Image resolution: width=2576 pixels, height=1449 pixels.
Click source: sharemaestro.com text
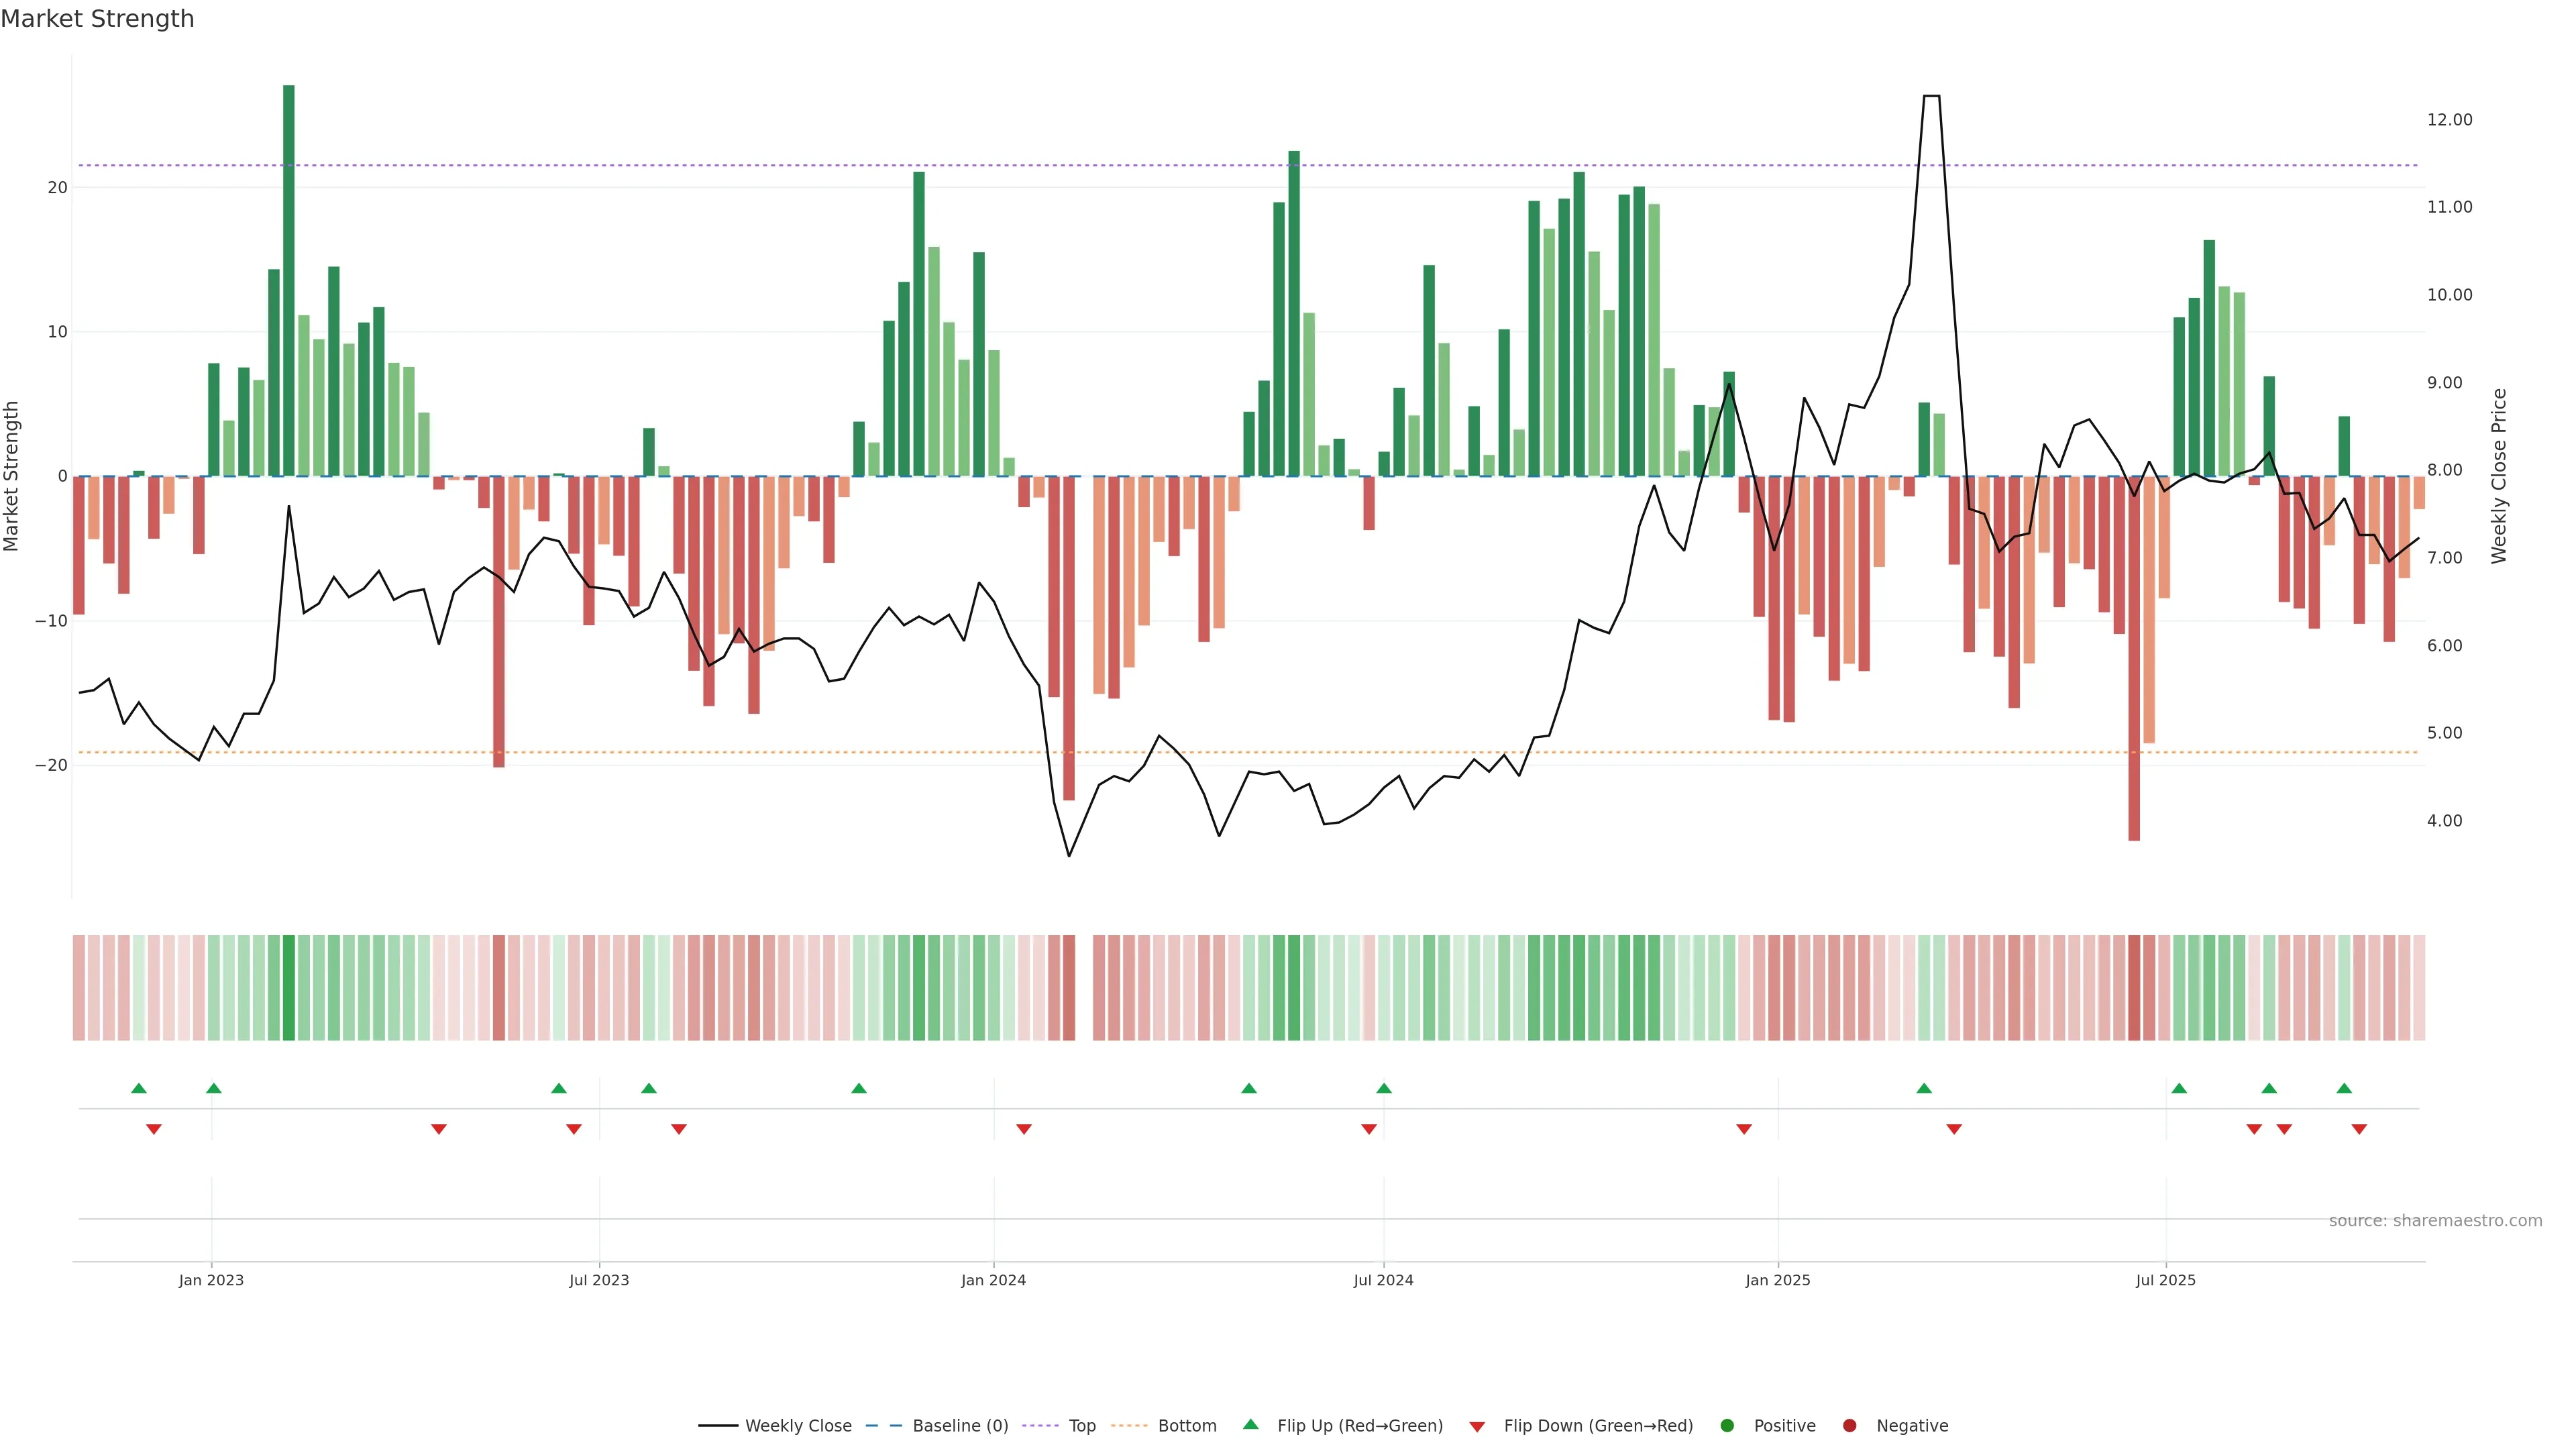pos(2435,1221)
